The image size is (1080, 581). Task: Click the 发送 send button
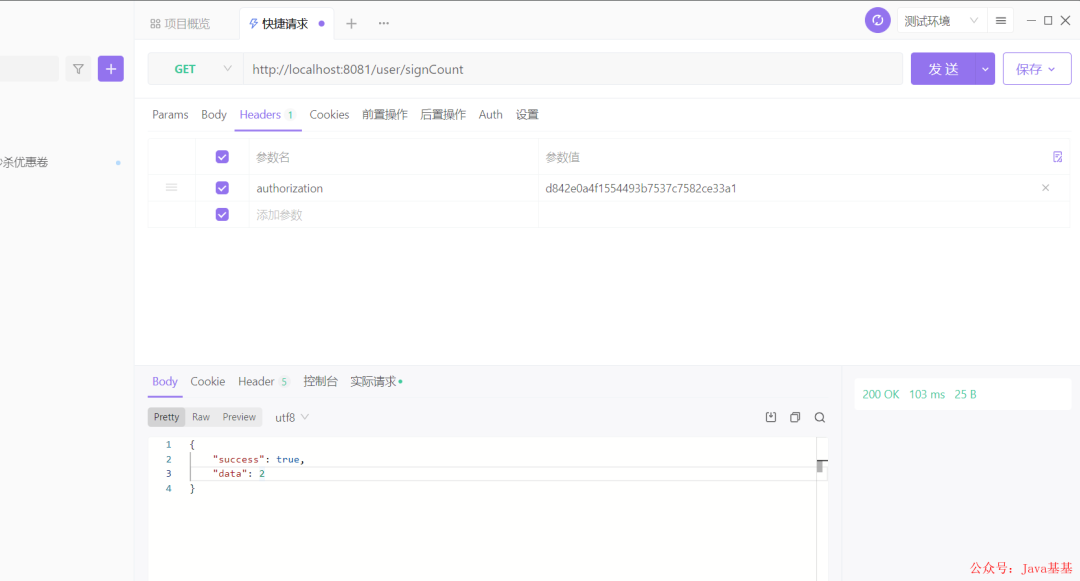[x=943, y=69]
